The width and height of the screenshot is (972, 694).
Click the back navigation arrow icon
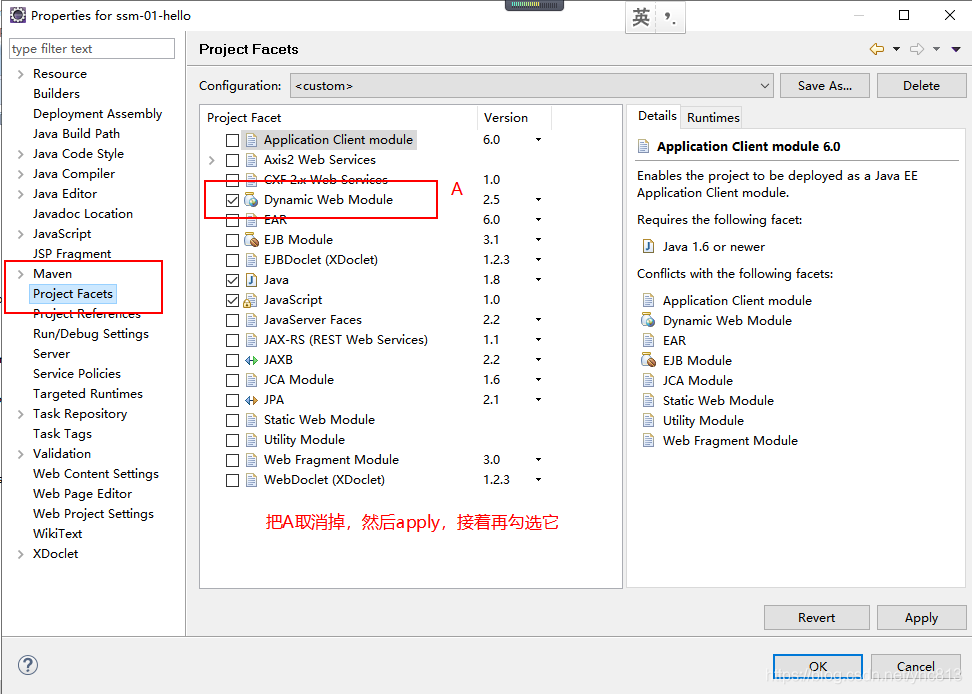[x=877, y=49]
